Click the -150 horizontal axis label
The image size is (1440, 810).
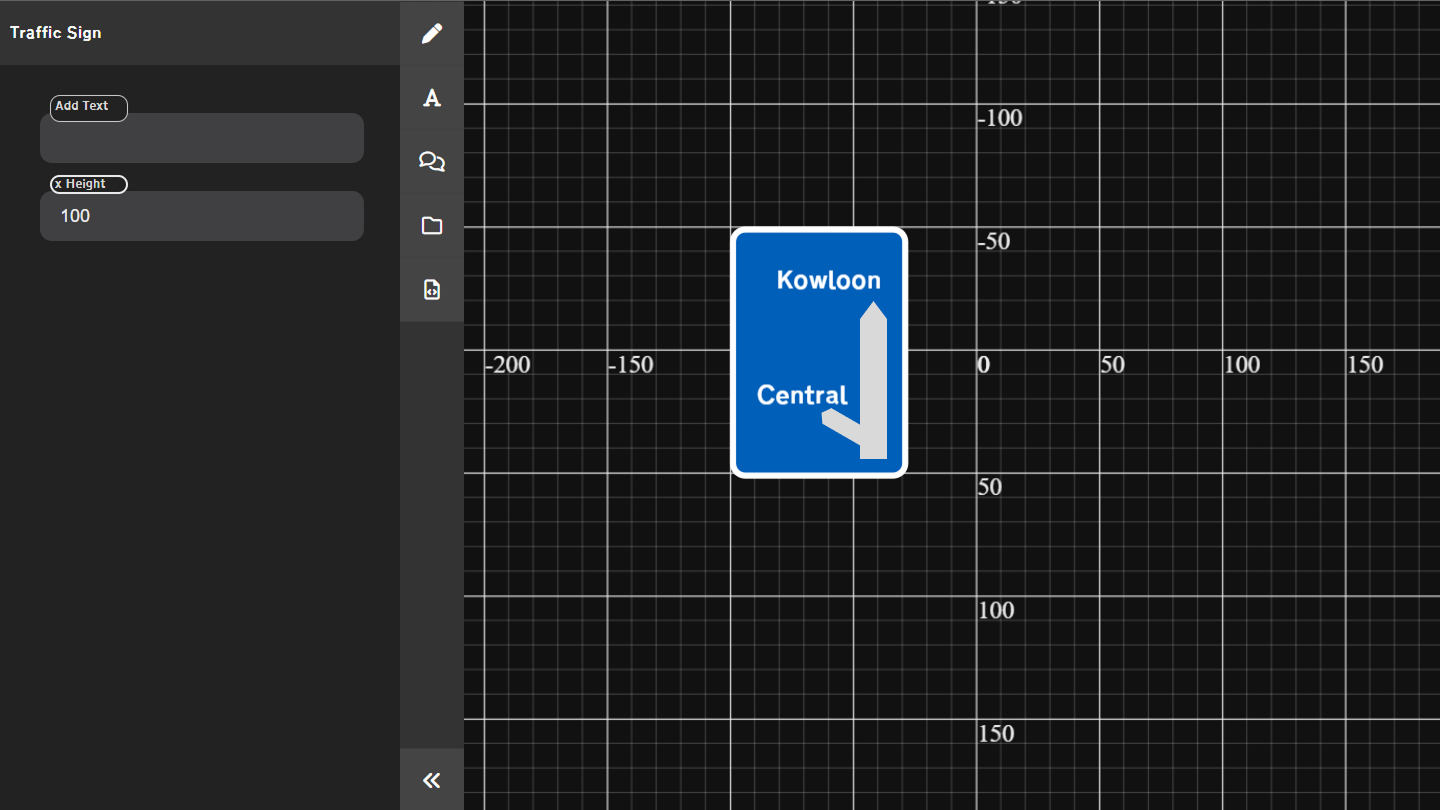tap(631, 365)
